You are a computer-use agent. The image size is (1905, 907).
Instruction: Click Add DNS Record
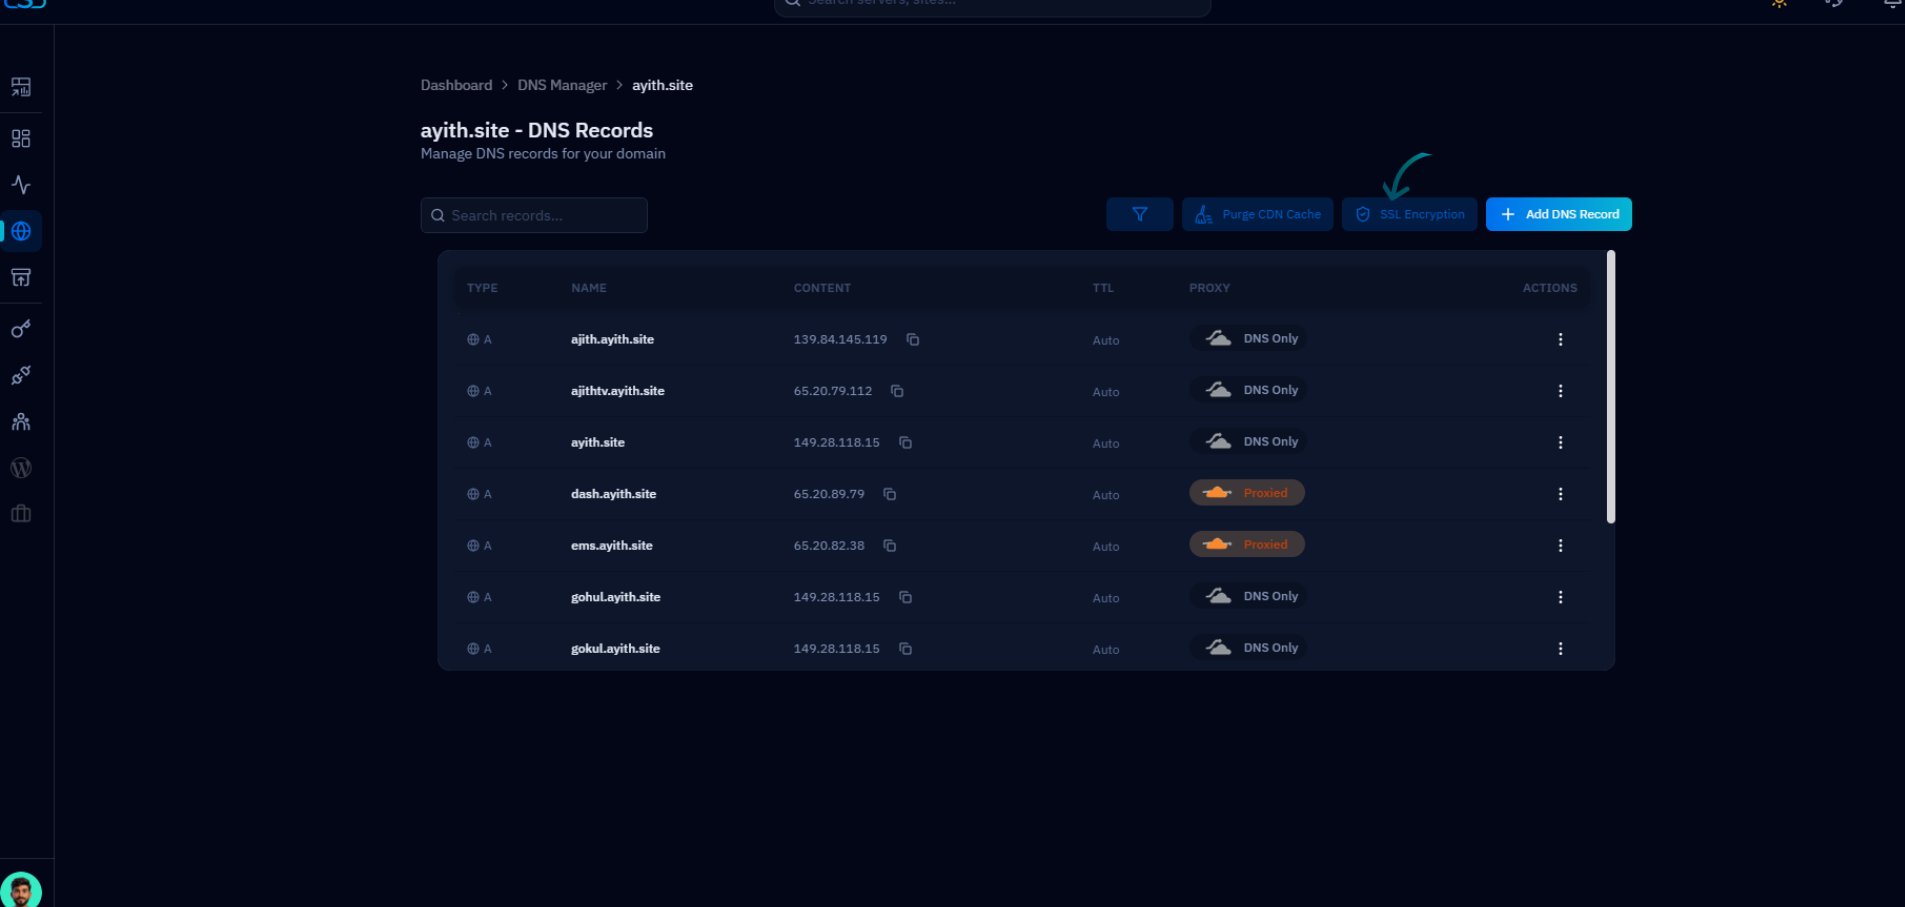click(1558, 214)
